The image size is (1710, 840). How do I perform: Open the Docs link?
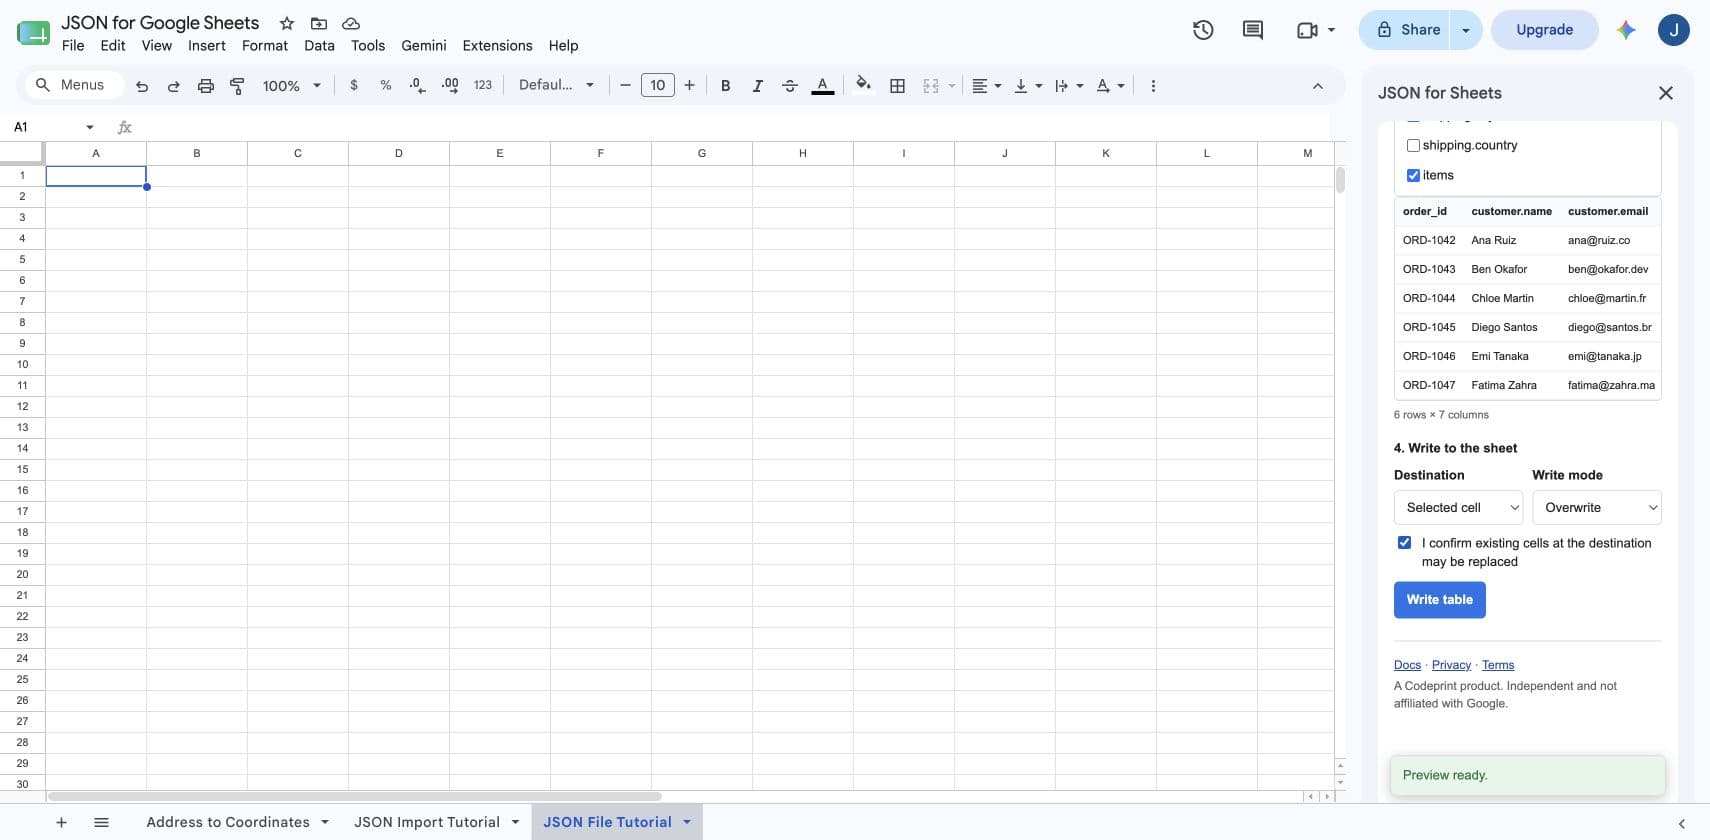(1407, 665)
